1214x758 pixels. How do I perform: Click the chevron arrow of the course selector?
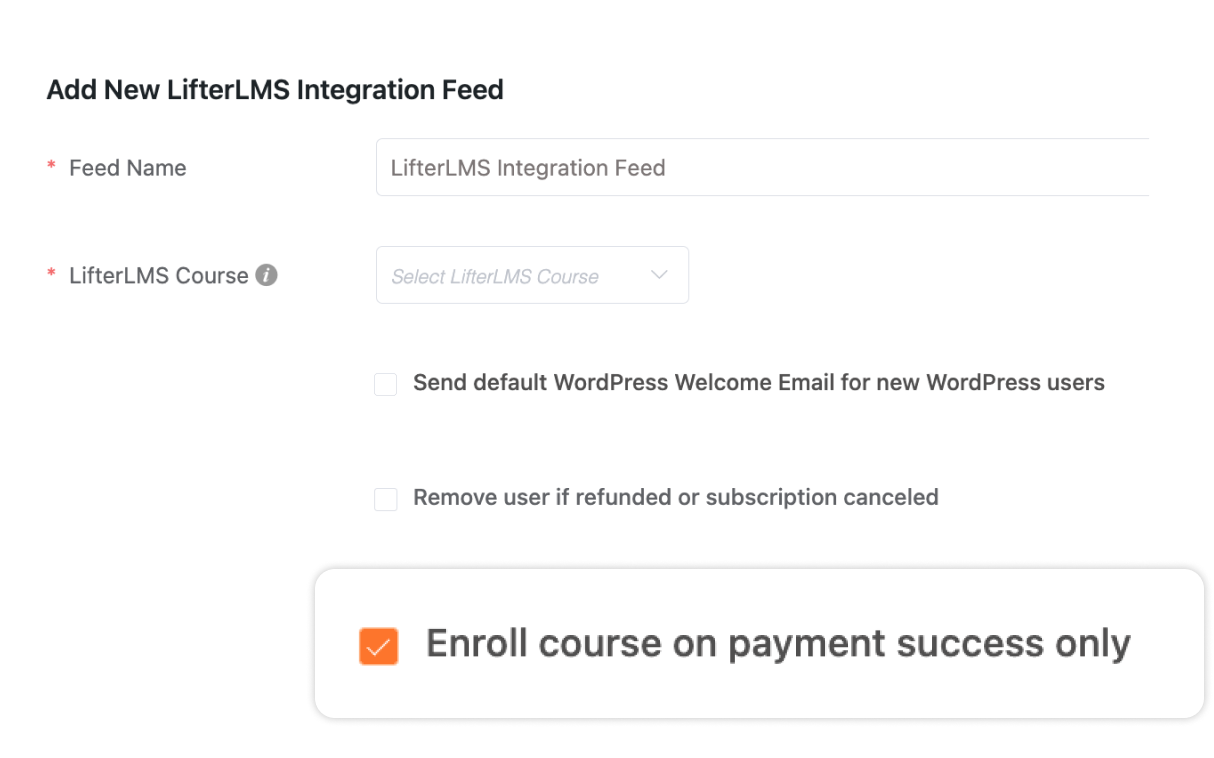(x=659, y=275)
